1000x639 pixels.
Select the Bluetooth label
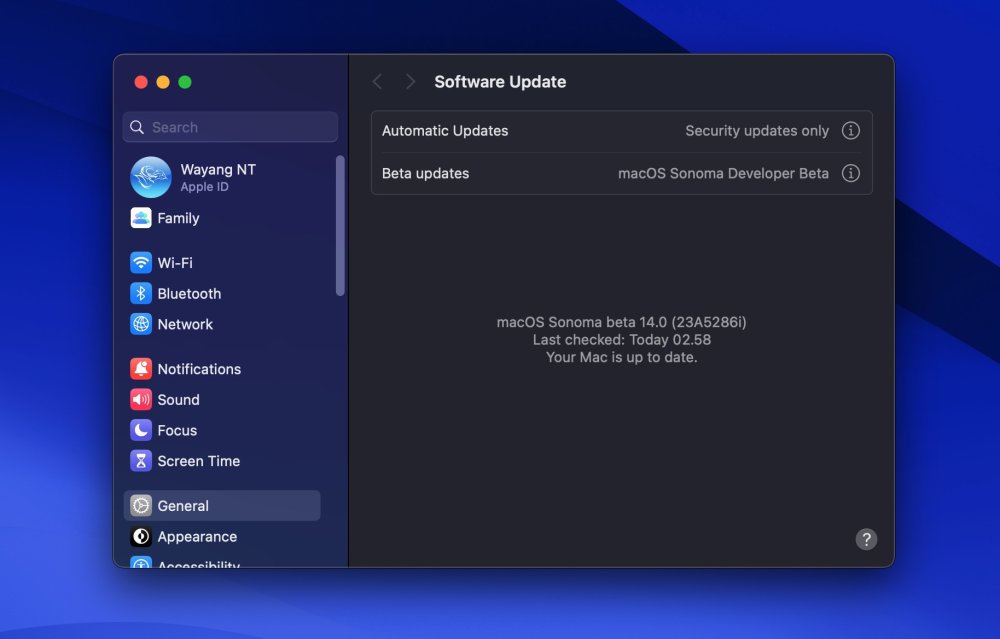coord(189,293)
